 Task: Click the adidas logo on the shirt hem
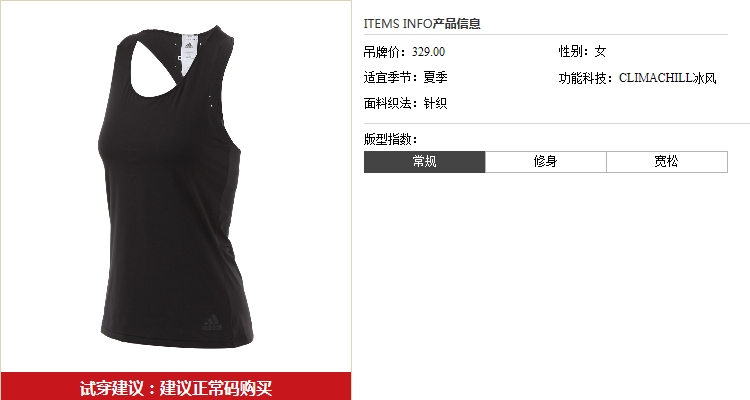tap(212, 322)
